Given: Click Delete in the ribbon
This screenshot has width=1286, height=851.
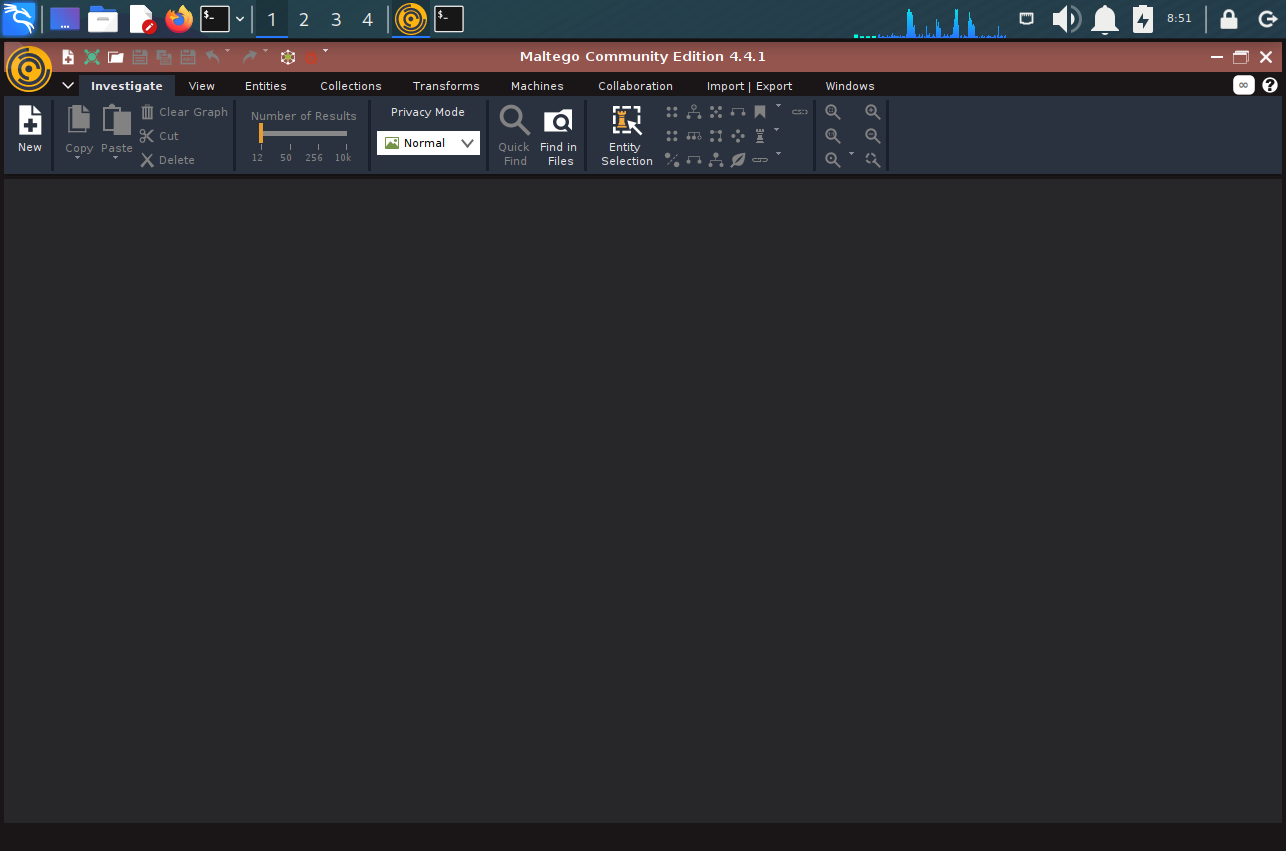Looking at the screenshot, I should (x=168, y=160).
